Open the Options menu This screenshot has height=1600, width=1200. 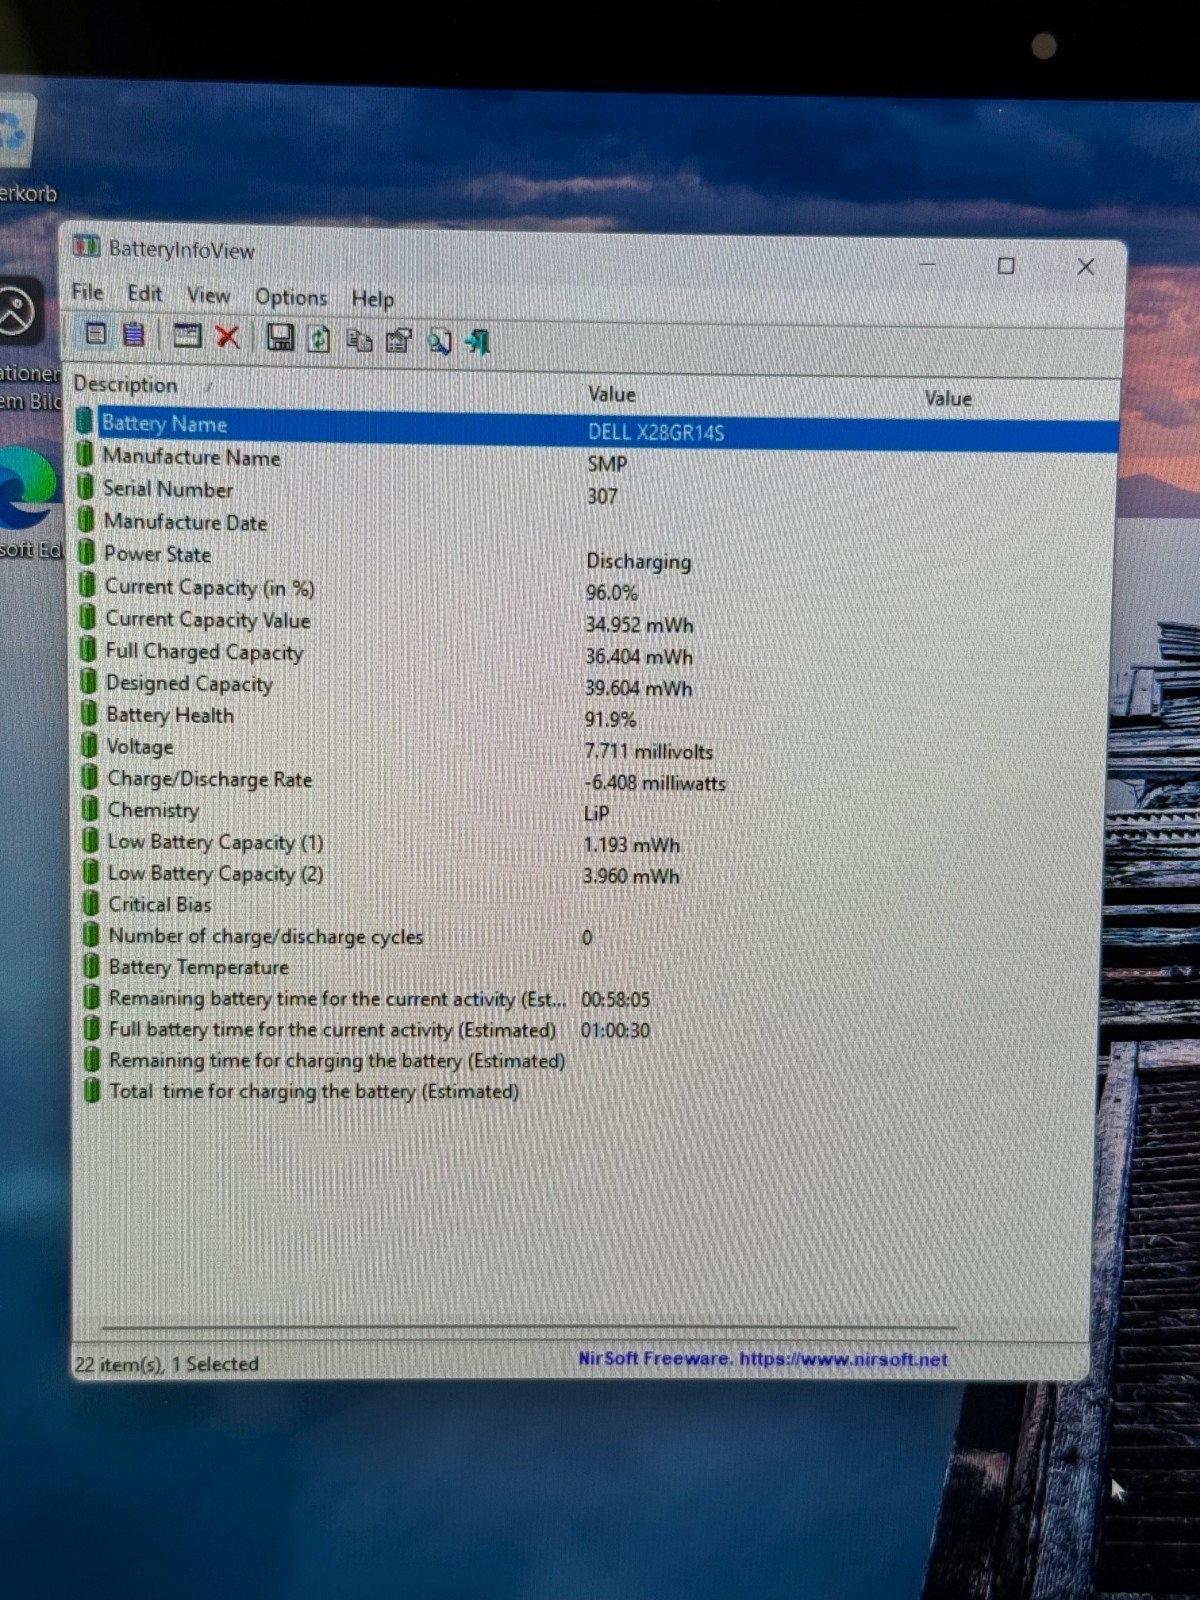[291, 297]
